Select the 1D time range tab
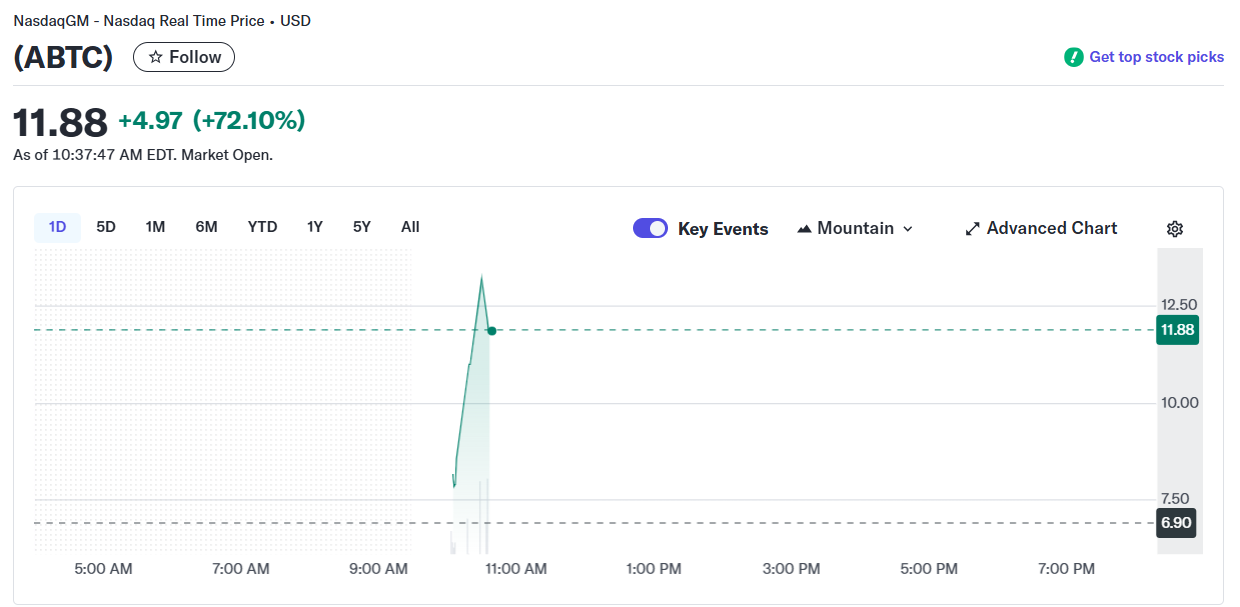Viewport: 1240px width, 607px height. (57, 227)
